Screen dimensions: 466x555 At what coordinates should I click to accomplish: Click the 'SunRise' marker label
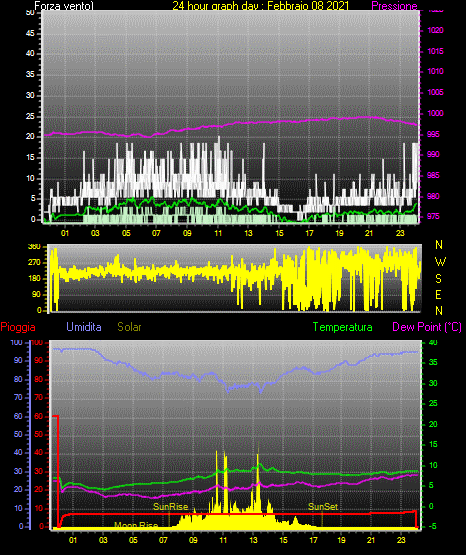[171, 507]
